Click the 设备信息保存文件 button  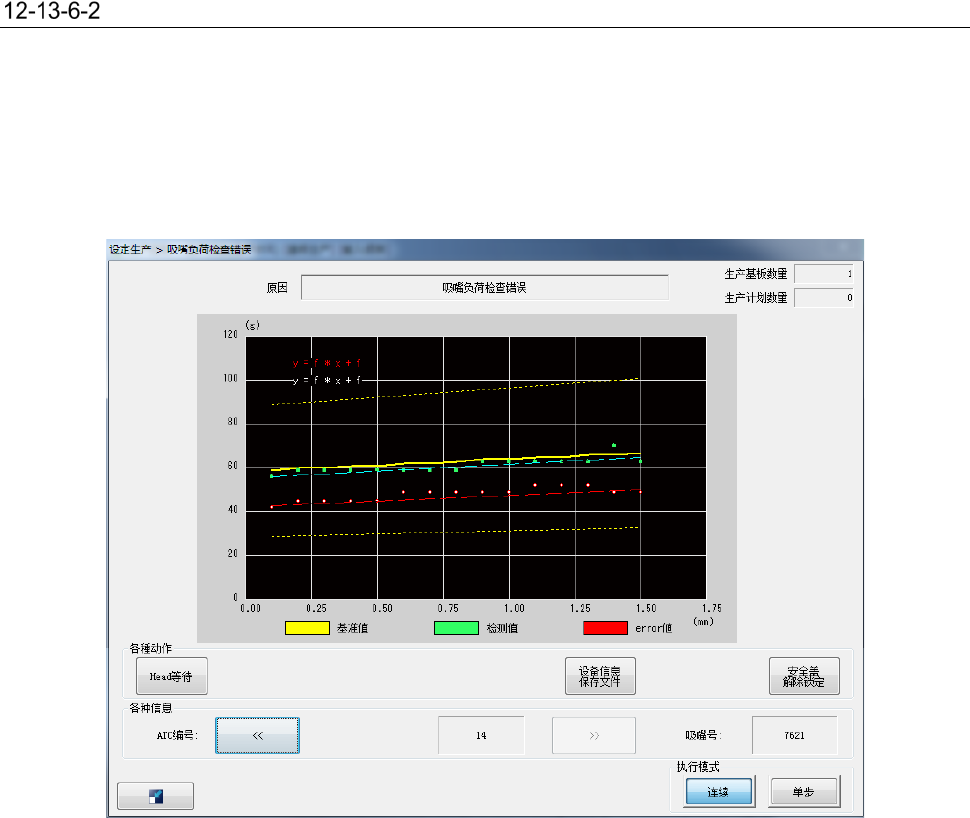point(600,676)
